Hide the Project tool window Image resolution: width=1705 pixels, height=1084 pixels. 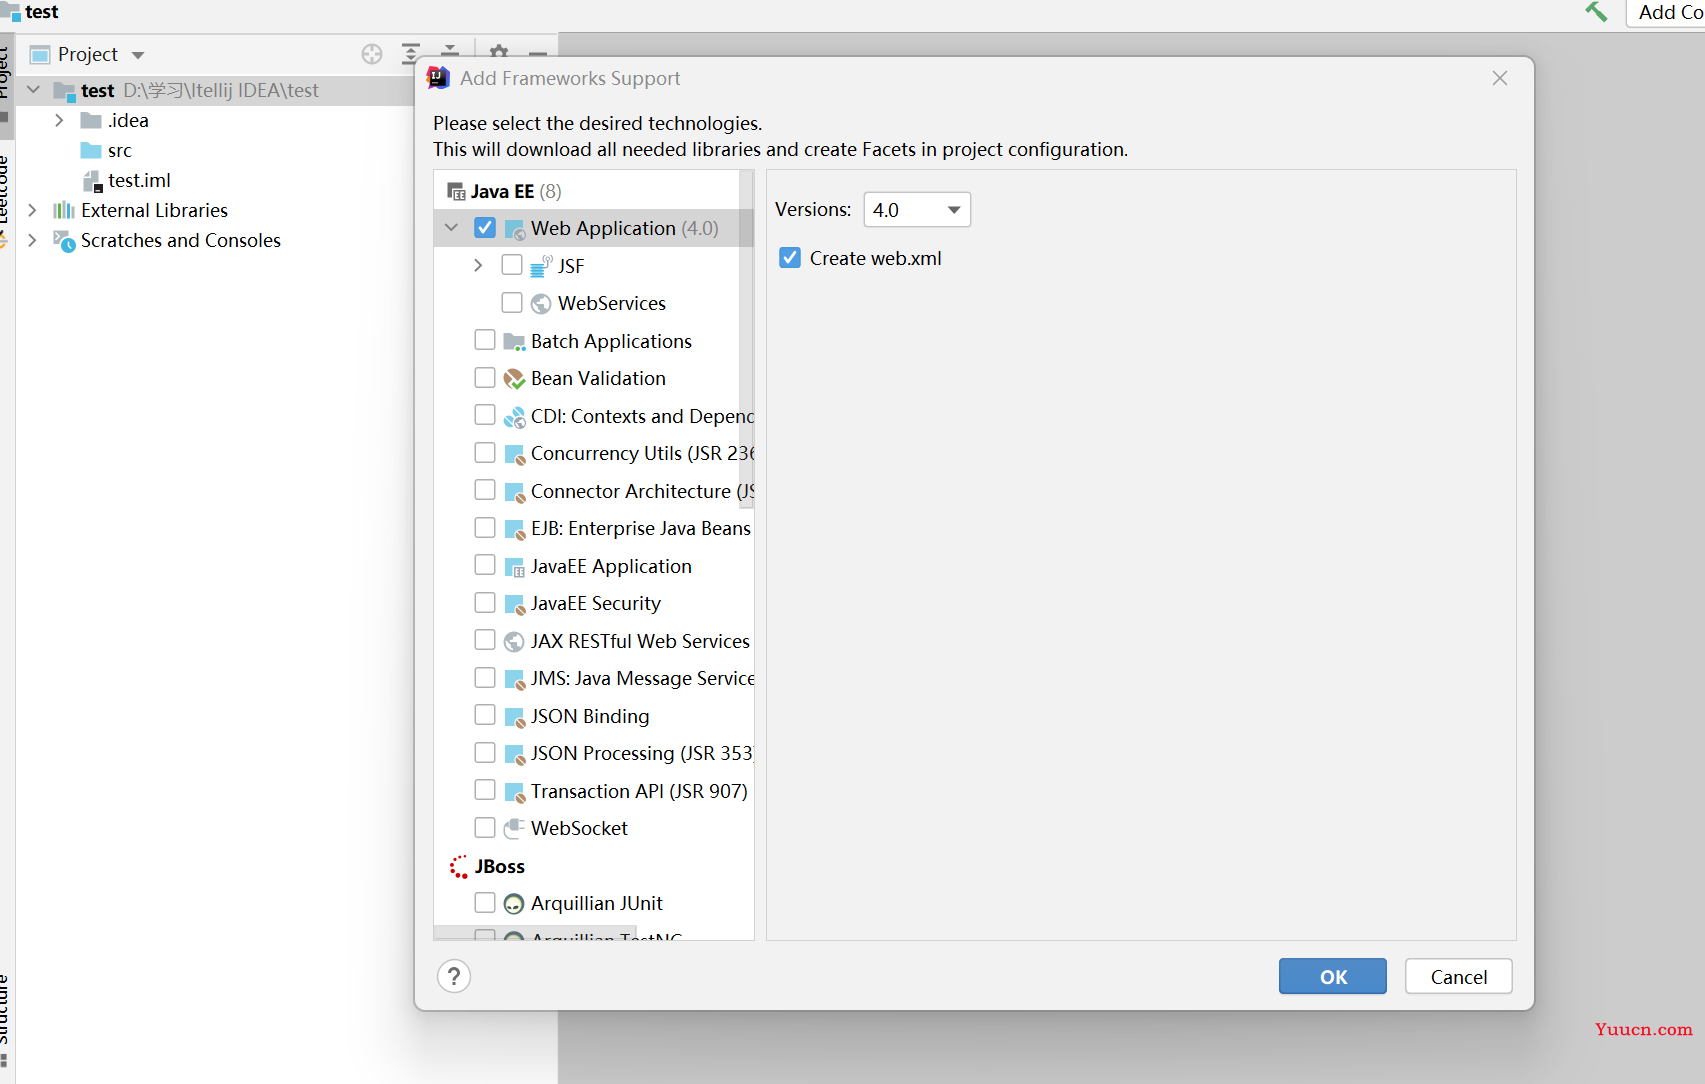tap(538, 53)
